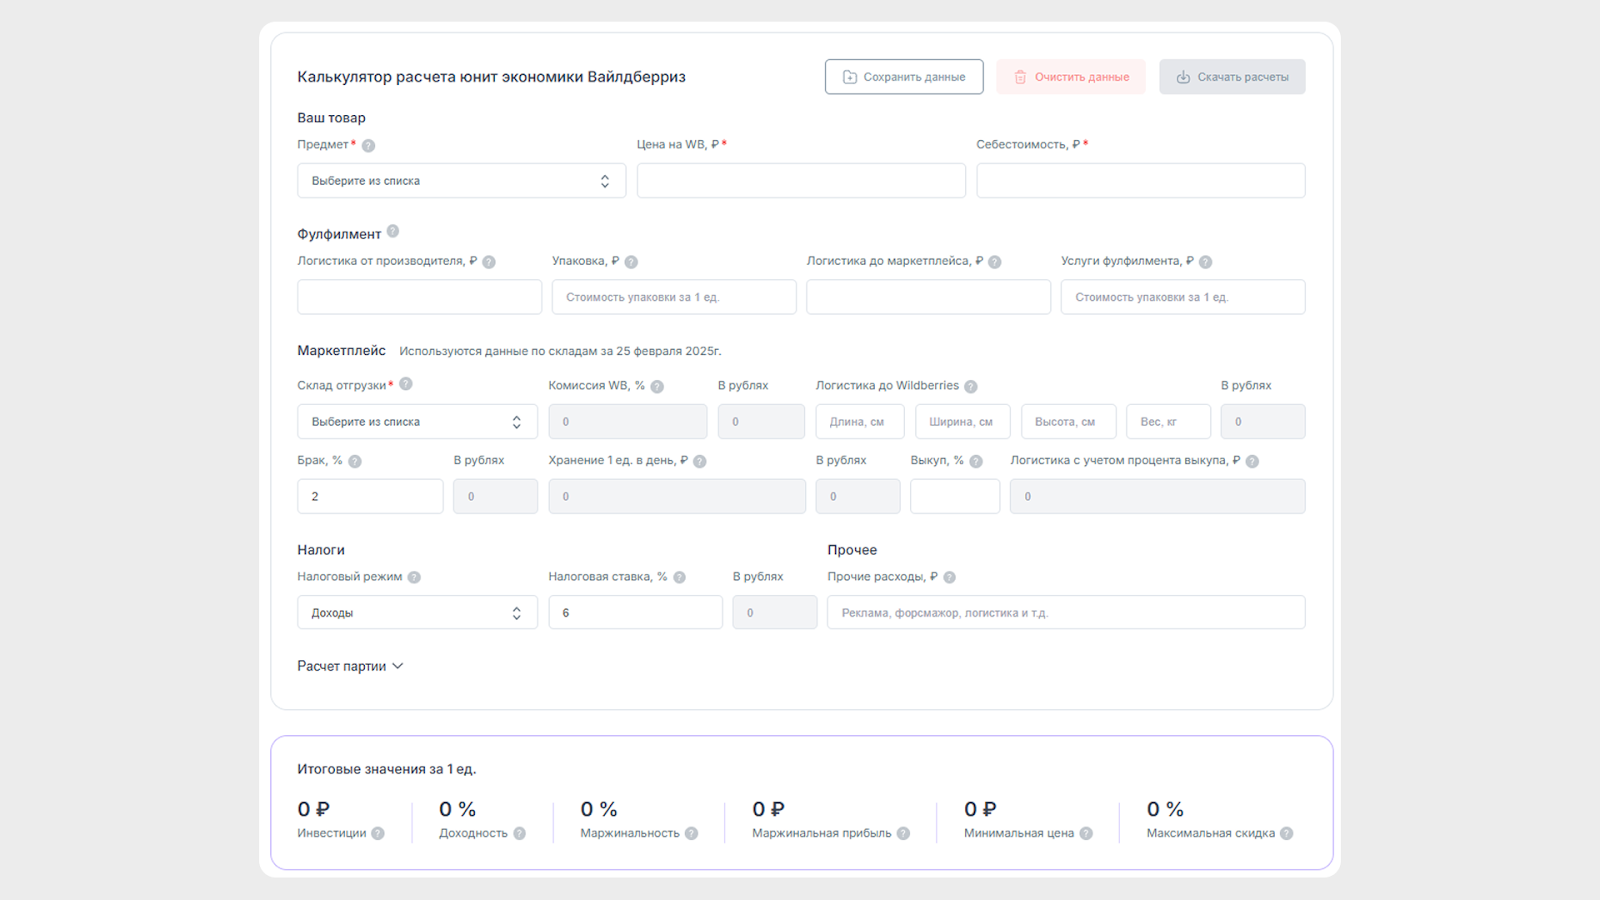
Task: Click the Брак, % field with value 2
Action: point(370,496)
